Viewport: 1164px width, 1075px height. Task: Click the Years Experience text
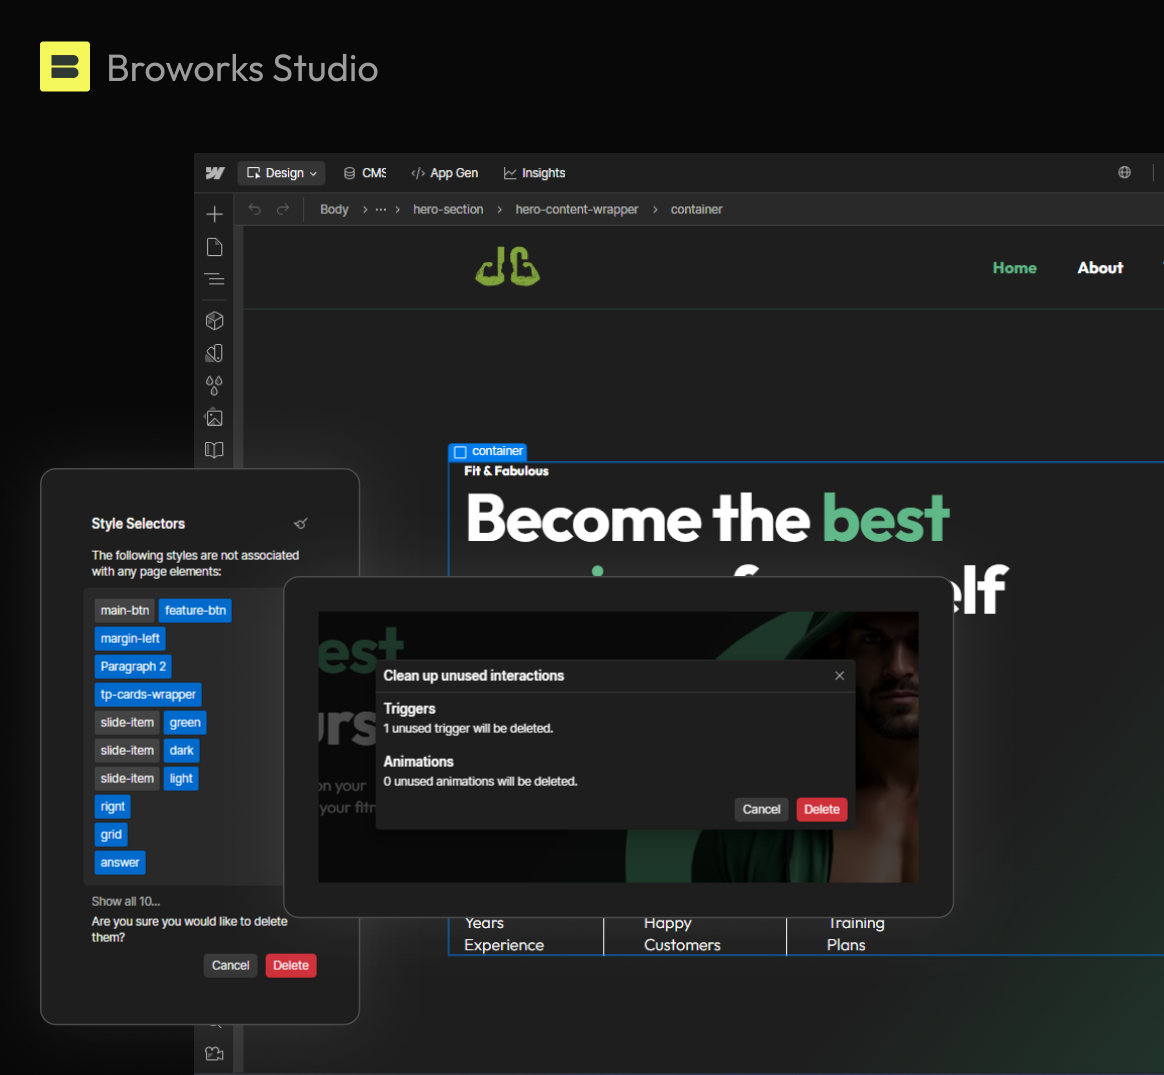click(504, 934)
